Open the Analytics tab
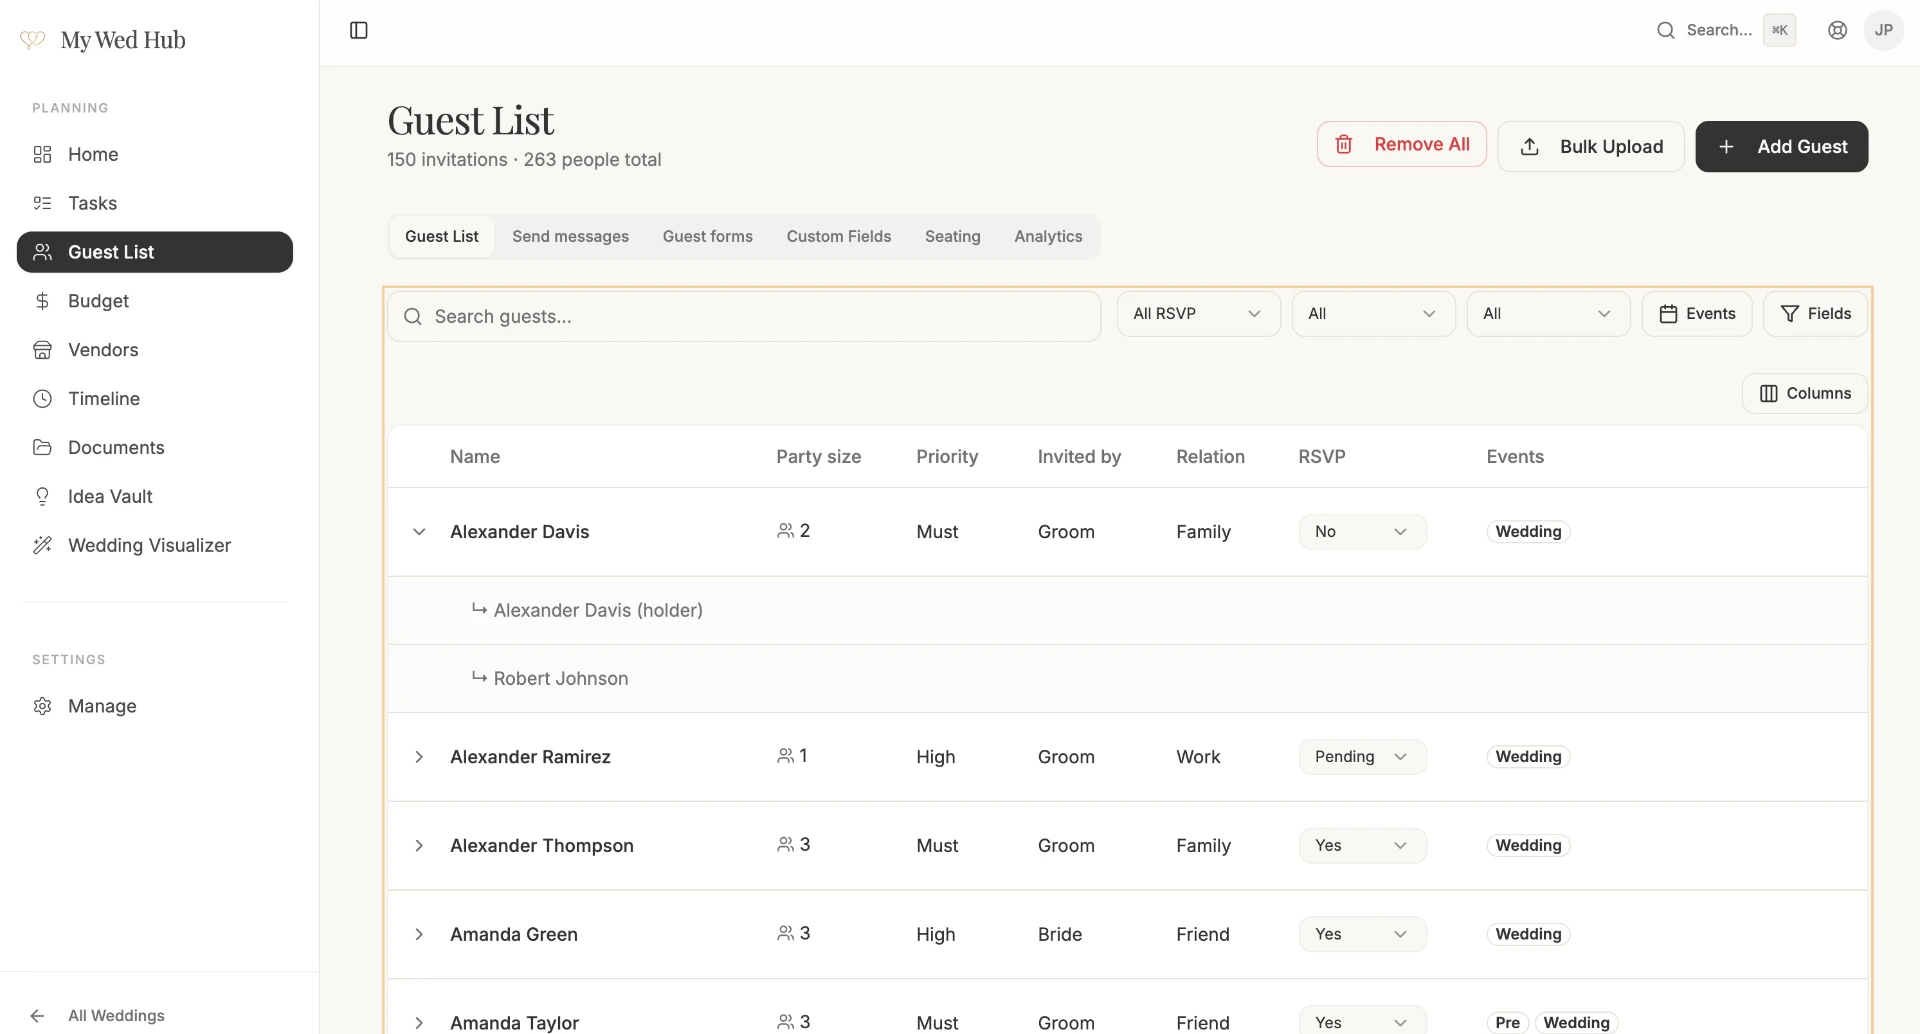The width and height of the screenshot is (1920, 1034). (x=1048, y=237)
